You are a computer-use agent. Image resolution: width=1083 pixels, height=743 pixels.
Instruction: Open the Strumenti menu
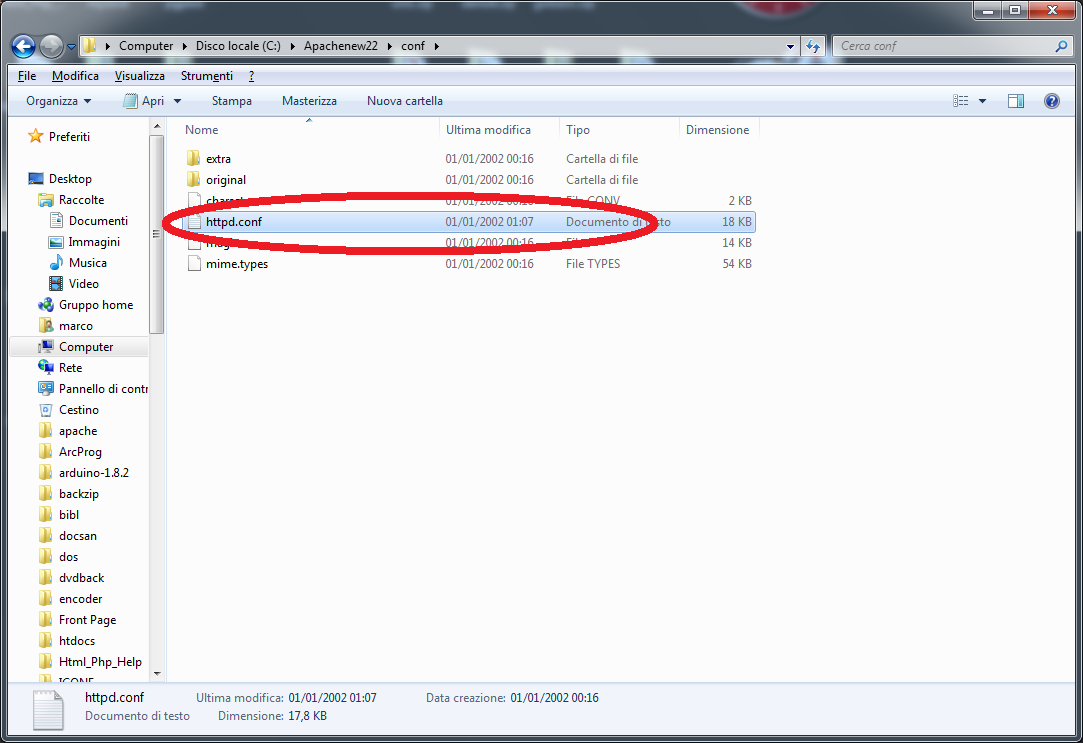point(206,76)
